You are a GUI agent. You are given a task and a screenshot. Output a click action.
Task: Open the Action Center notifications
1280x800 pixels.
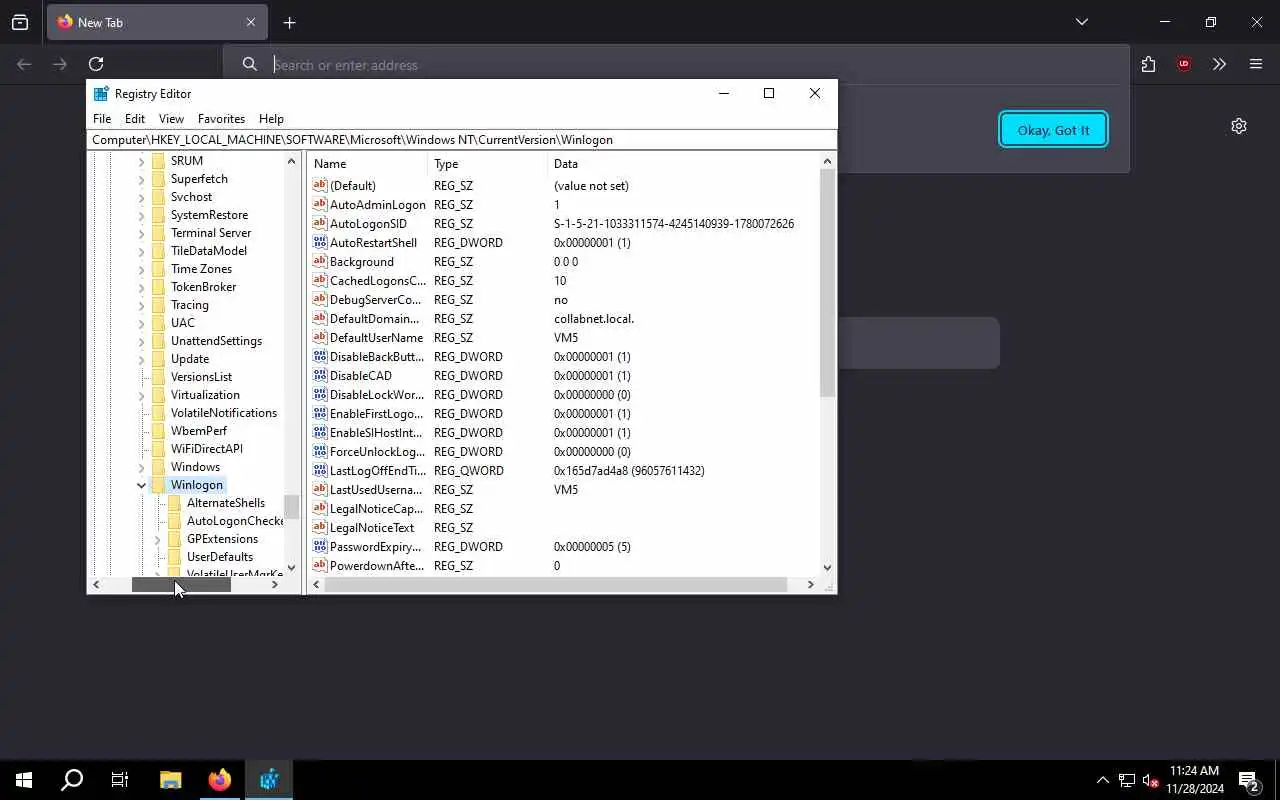1249,780
